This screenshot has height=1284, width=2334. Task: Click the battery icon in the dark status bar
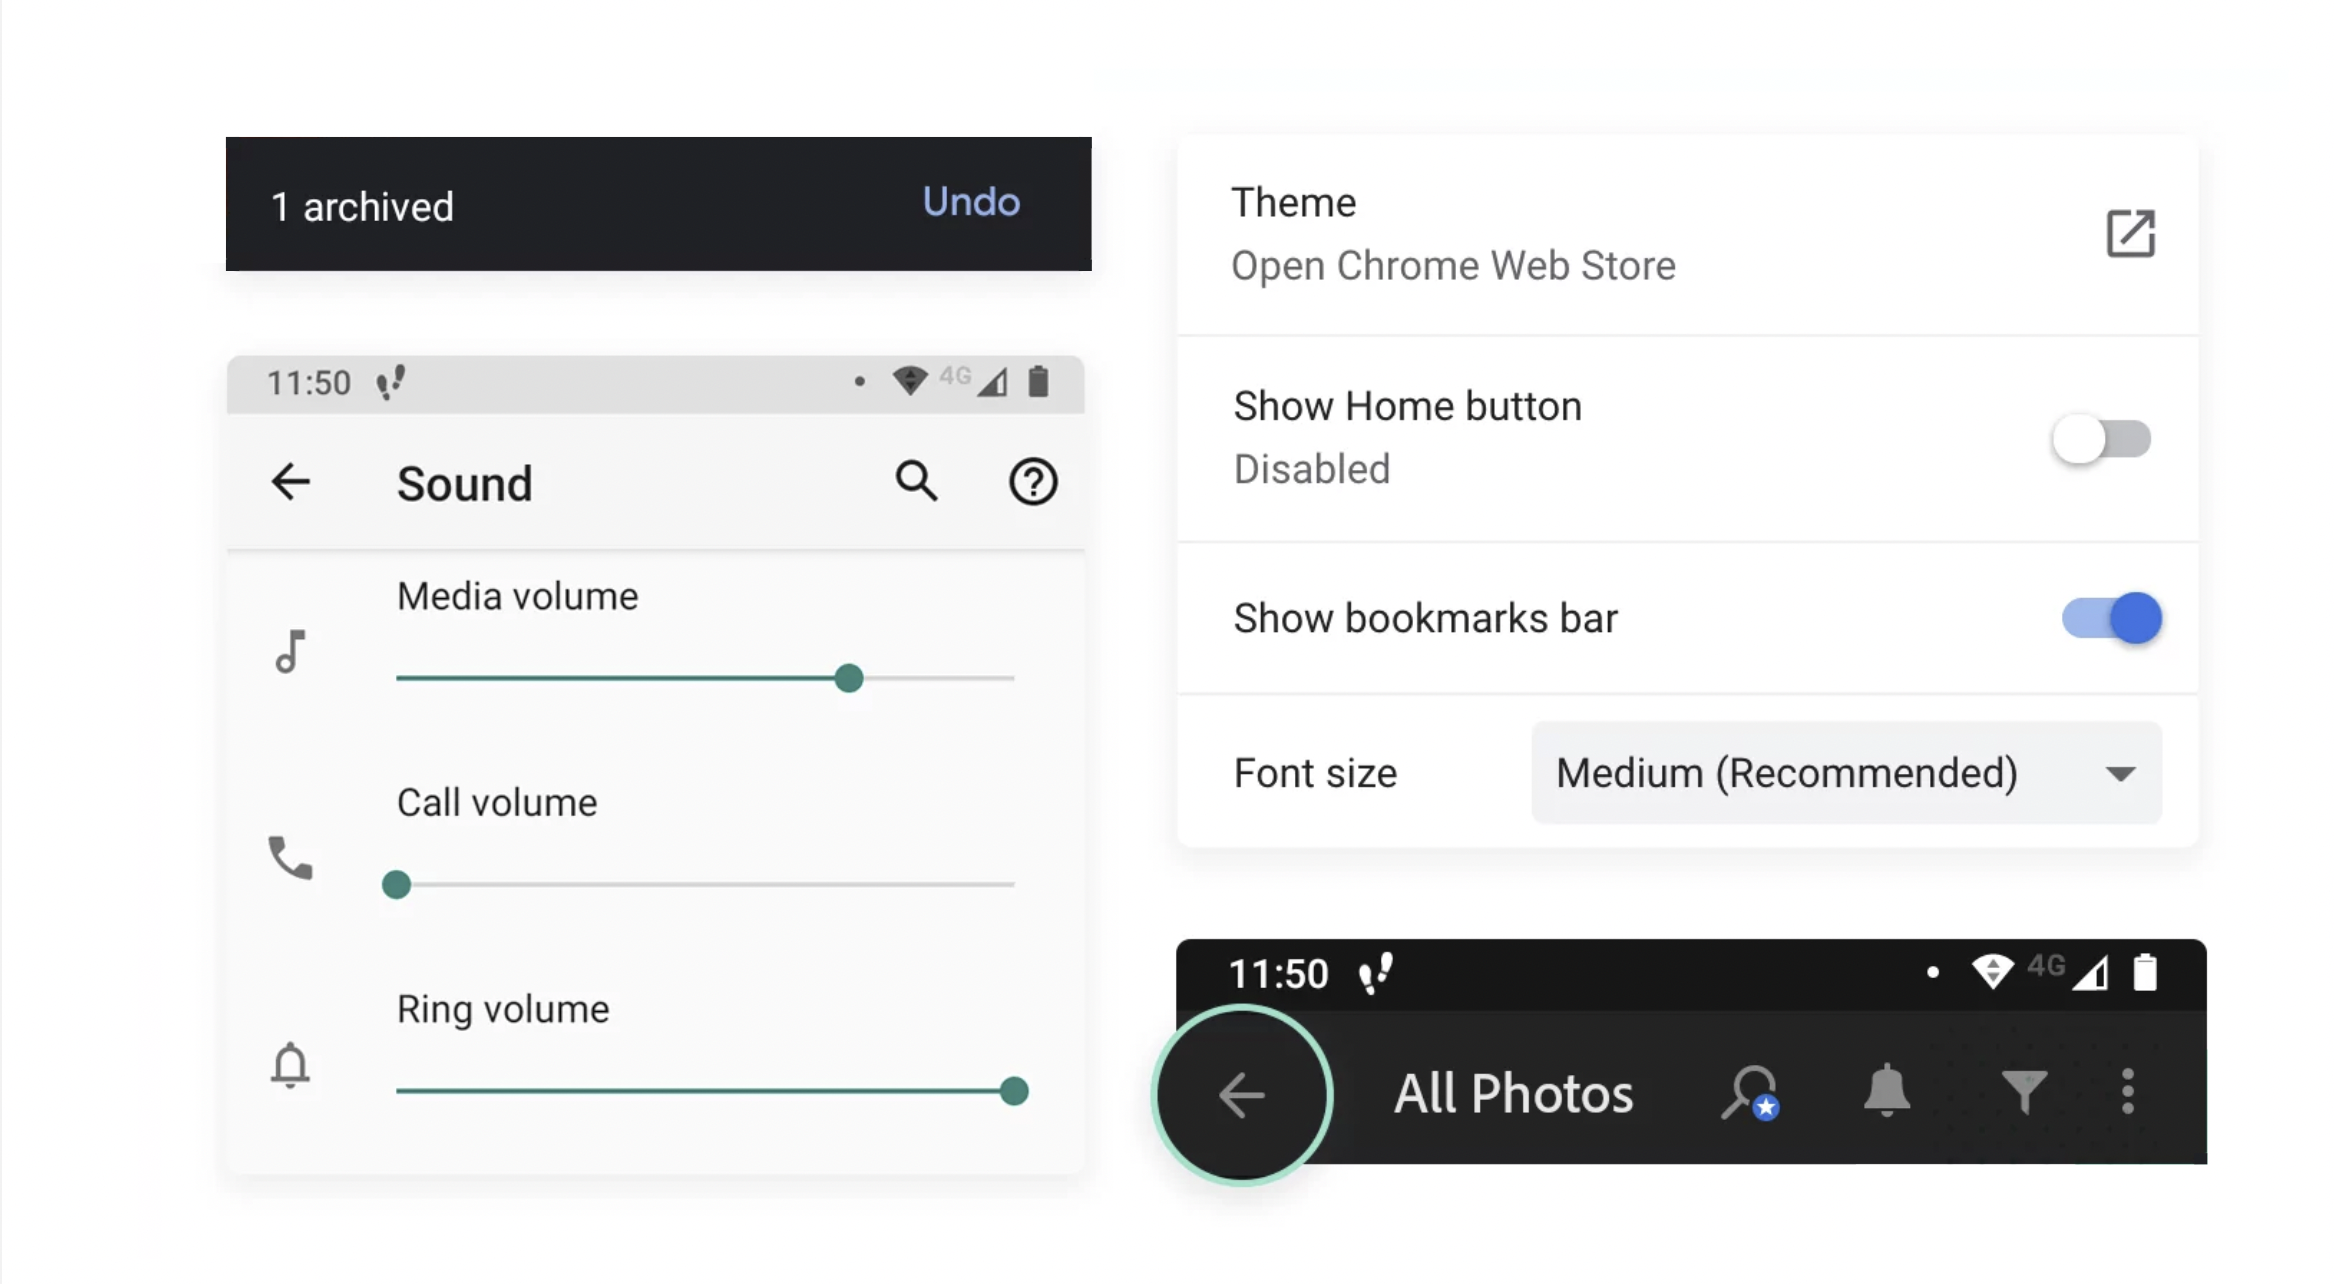pyautogui.click(x=2145, y=972)
